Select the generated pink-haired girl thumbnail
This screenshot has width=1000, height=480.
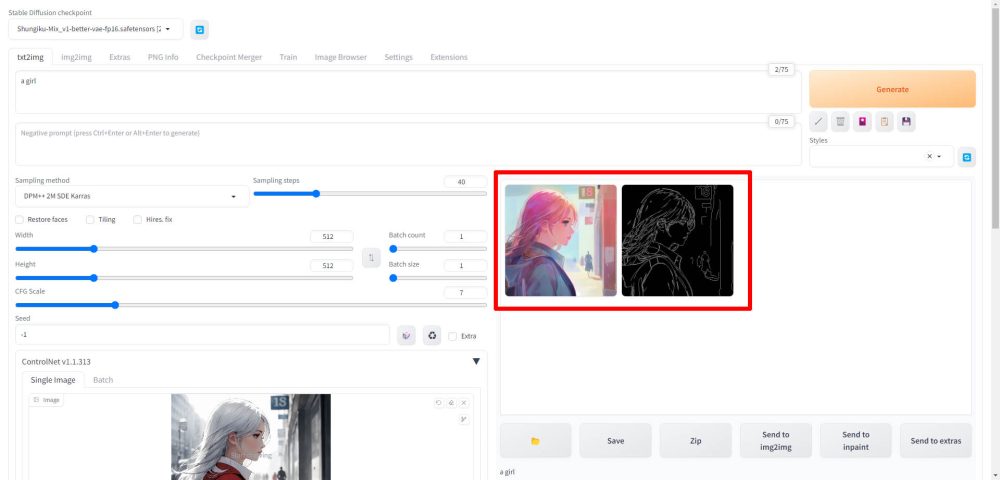coord(560,241)
